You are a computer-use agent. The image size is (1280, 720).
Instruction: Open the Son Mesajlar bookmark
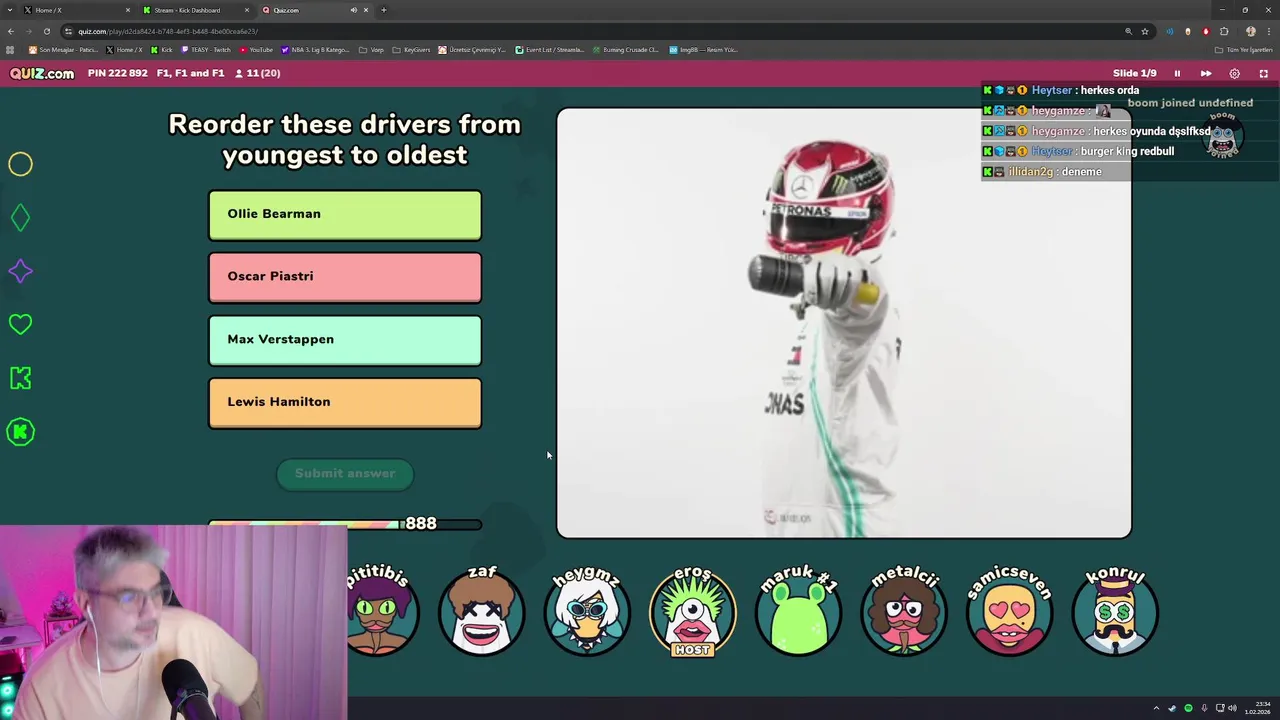pyautogui.click(x=63, y=49)
